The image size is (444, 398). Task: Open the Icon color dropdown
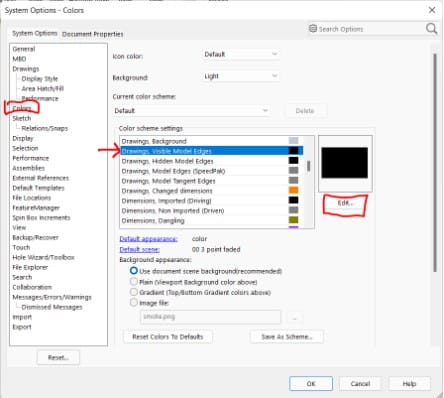coord(241,54)
